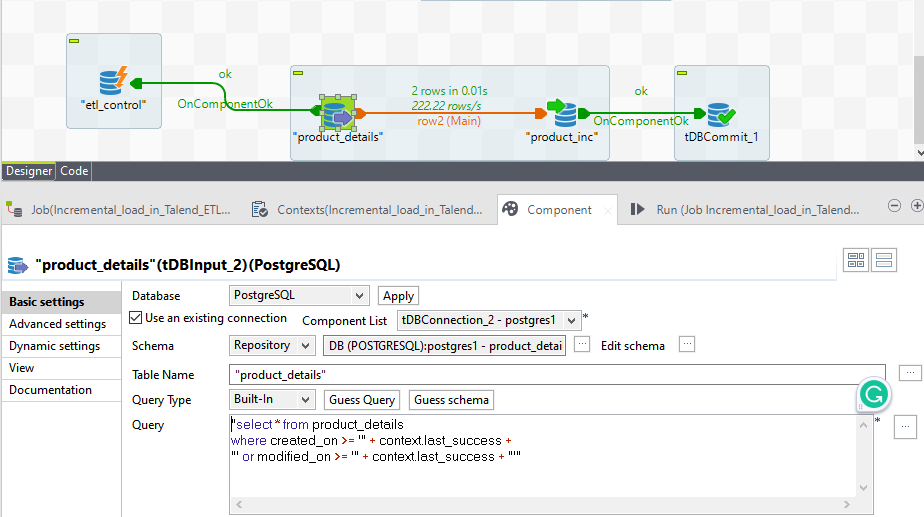Click the Edit schema ellipsis button

pos(686,345)
